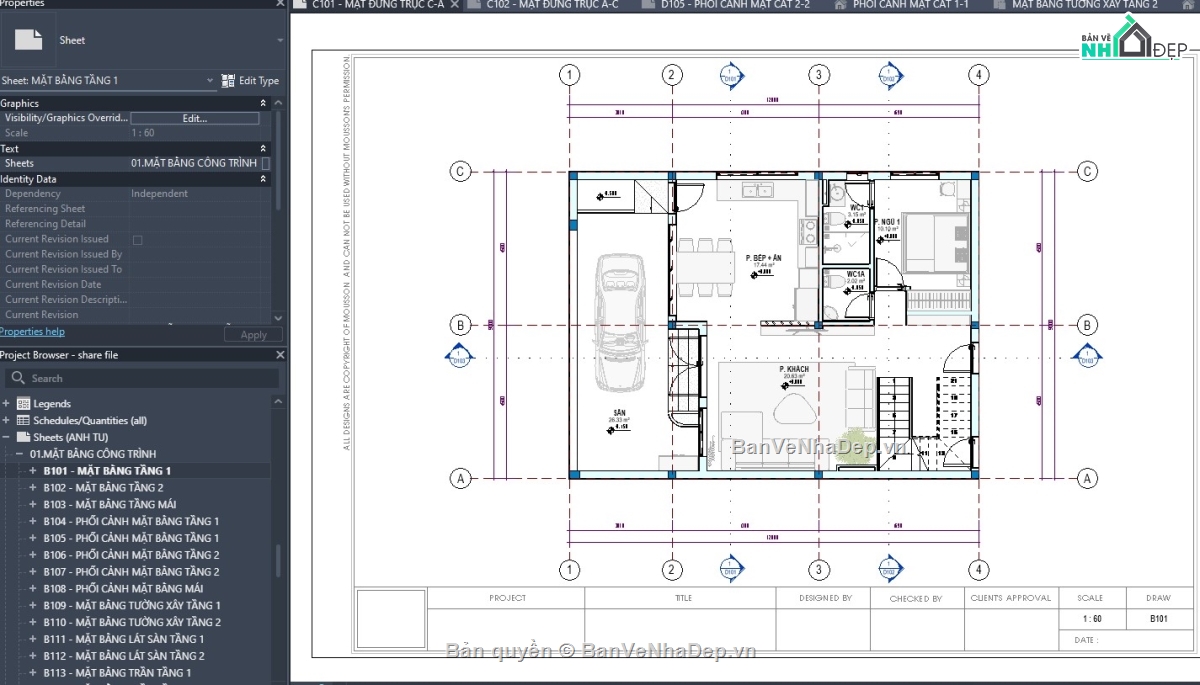Screen dimensions: 1200x685
Task: Select grid bubble B on left side
Action: coord(460,325)
